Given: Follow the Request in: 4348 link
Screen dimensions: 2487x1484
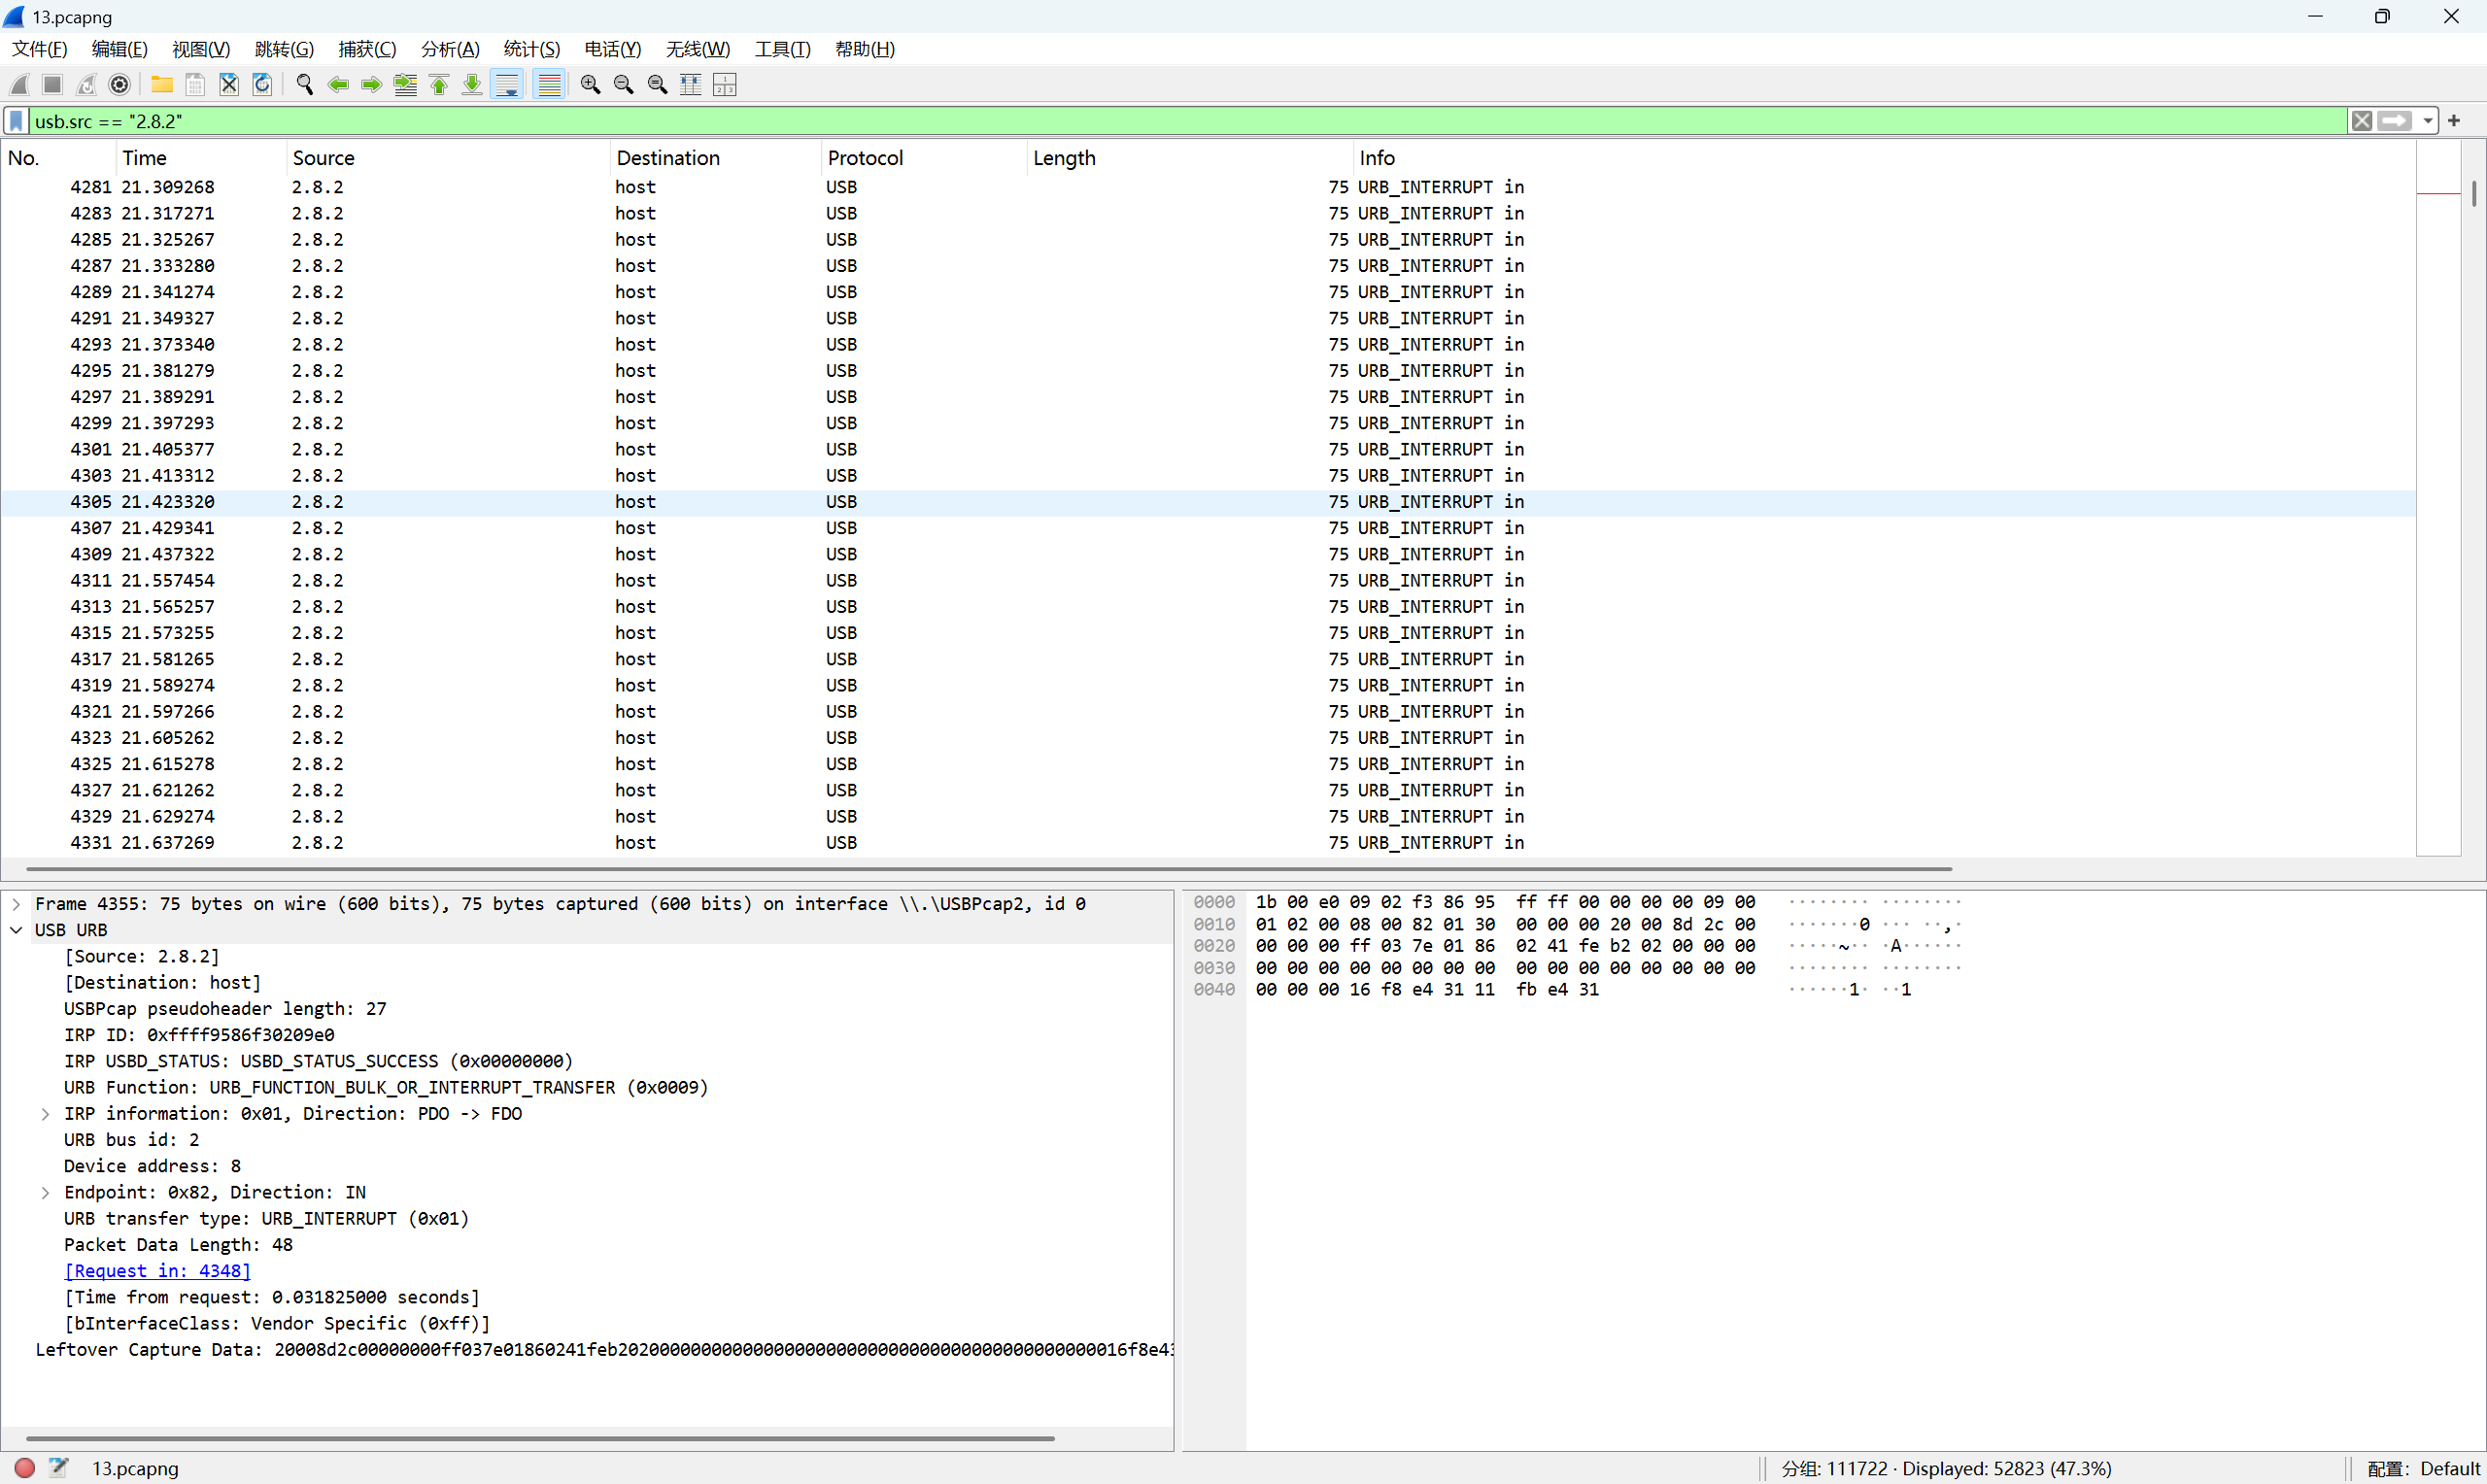Looking at the screenshot, I should (157, 1271).
